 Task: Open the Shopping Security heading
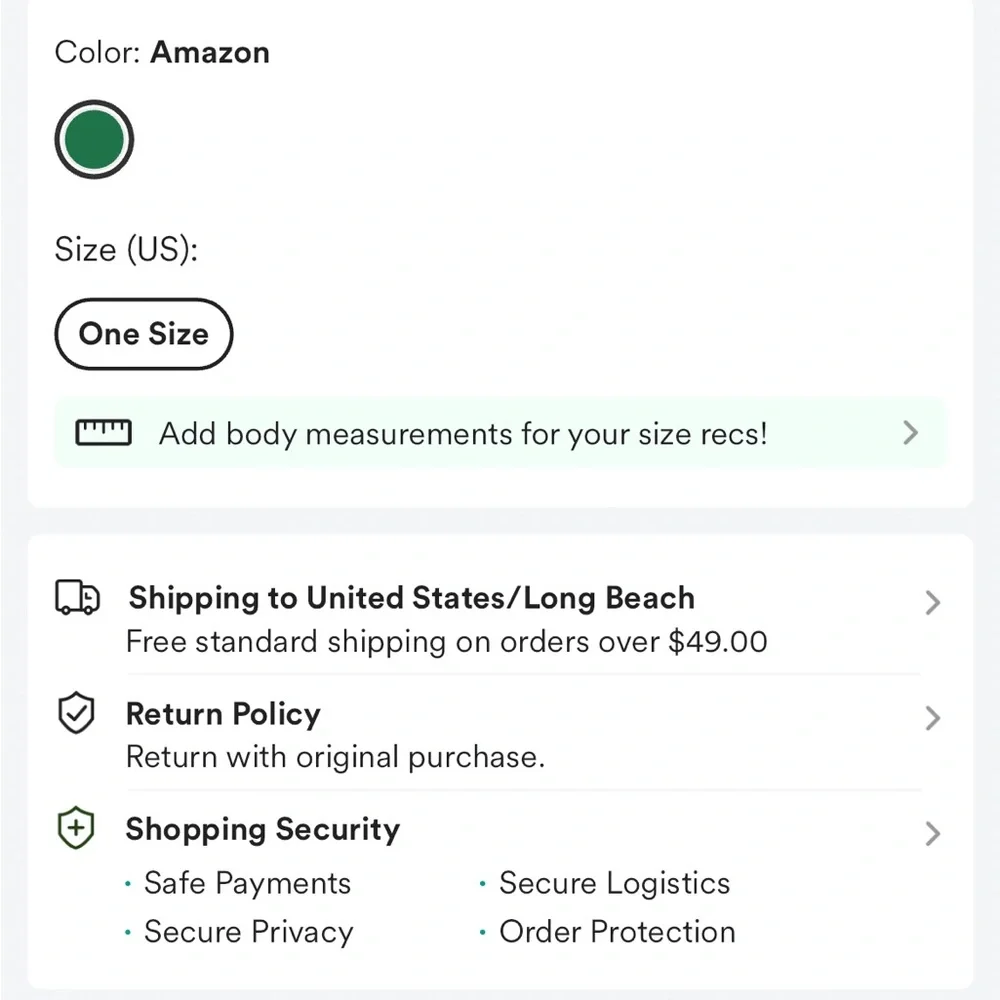(263, 830)
